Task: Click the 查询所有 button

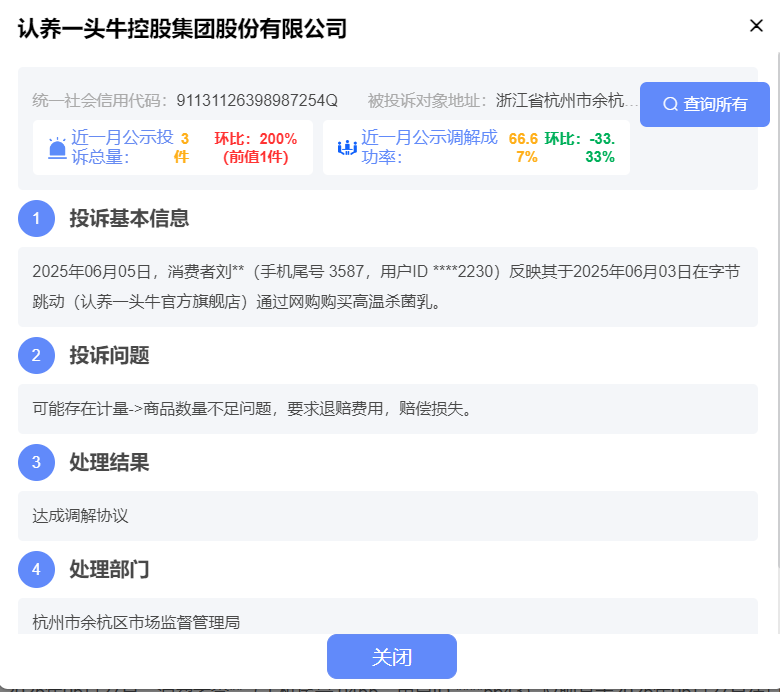Action: pyautogui.click(x=704, y=104)
